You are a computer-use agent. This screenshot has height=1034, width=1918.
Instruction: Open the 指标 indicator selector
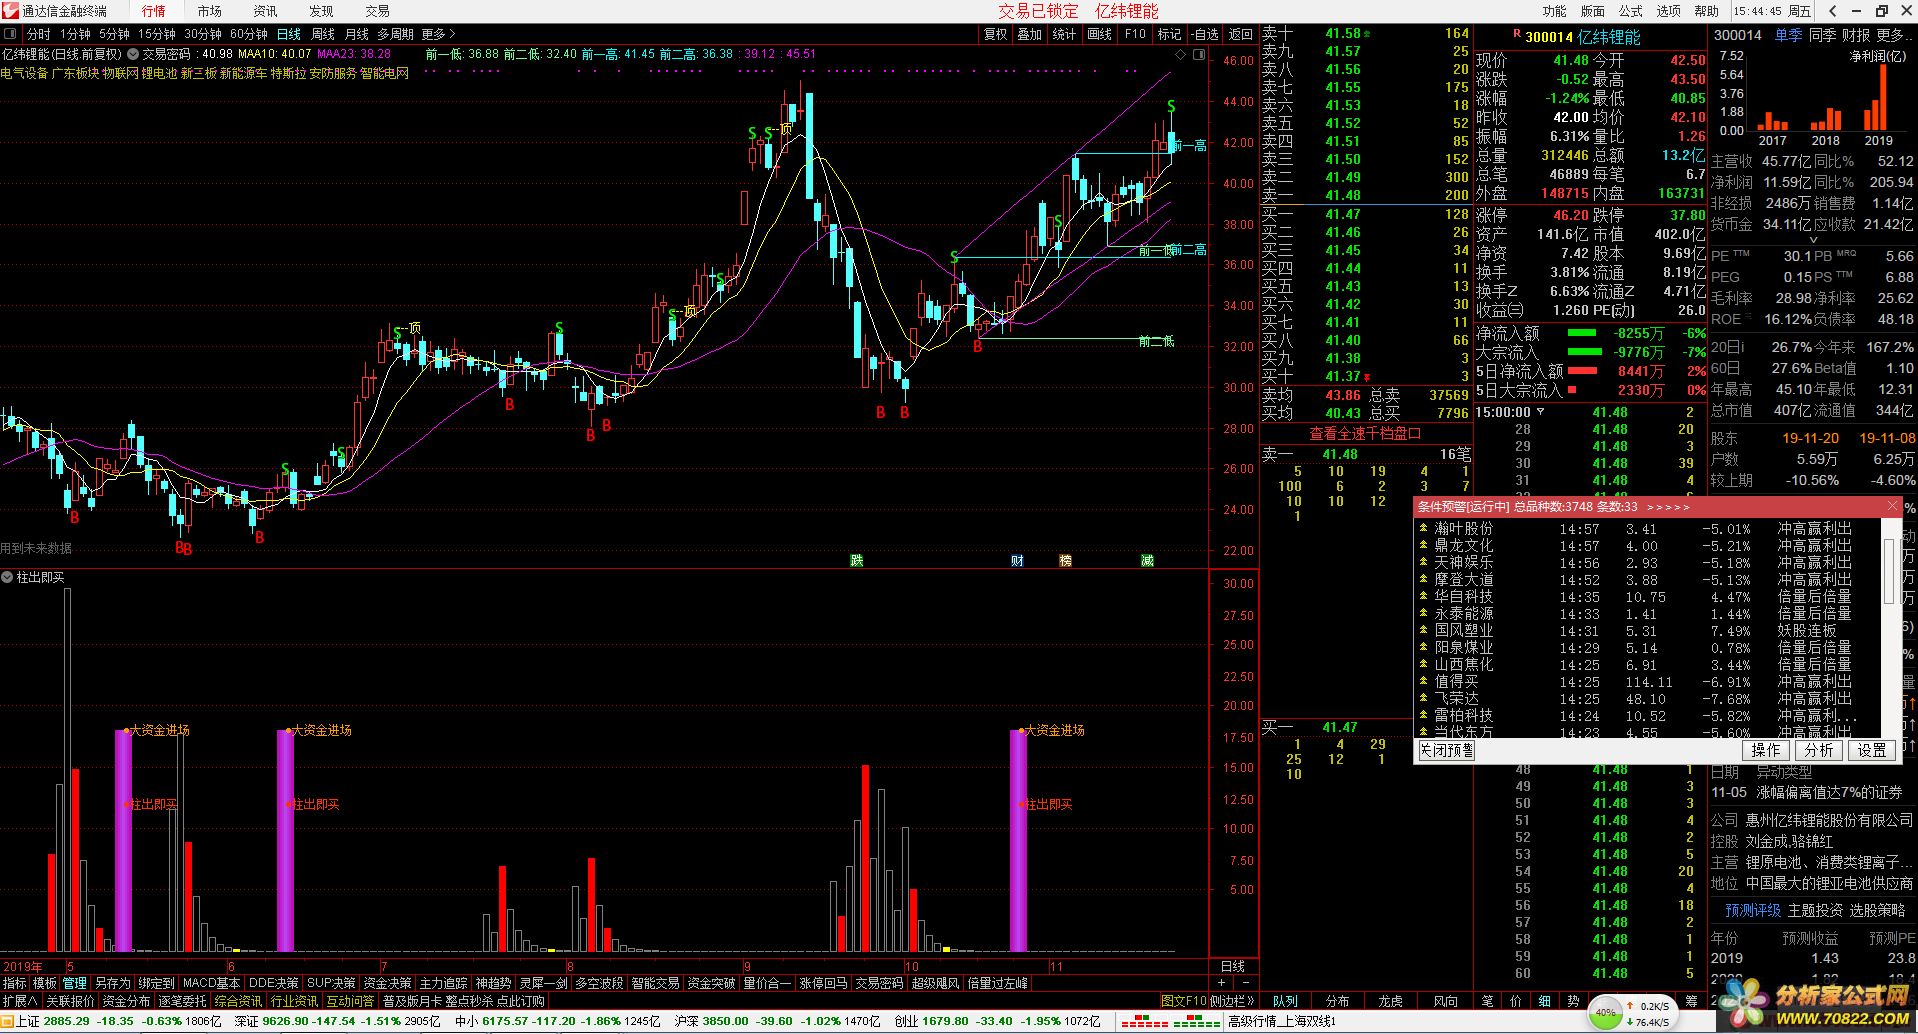[15, 983]
